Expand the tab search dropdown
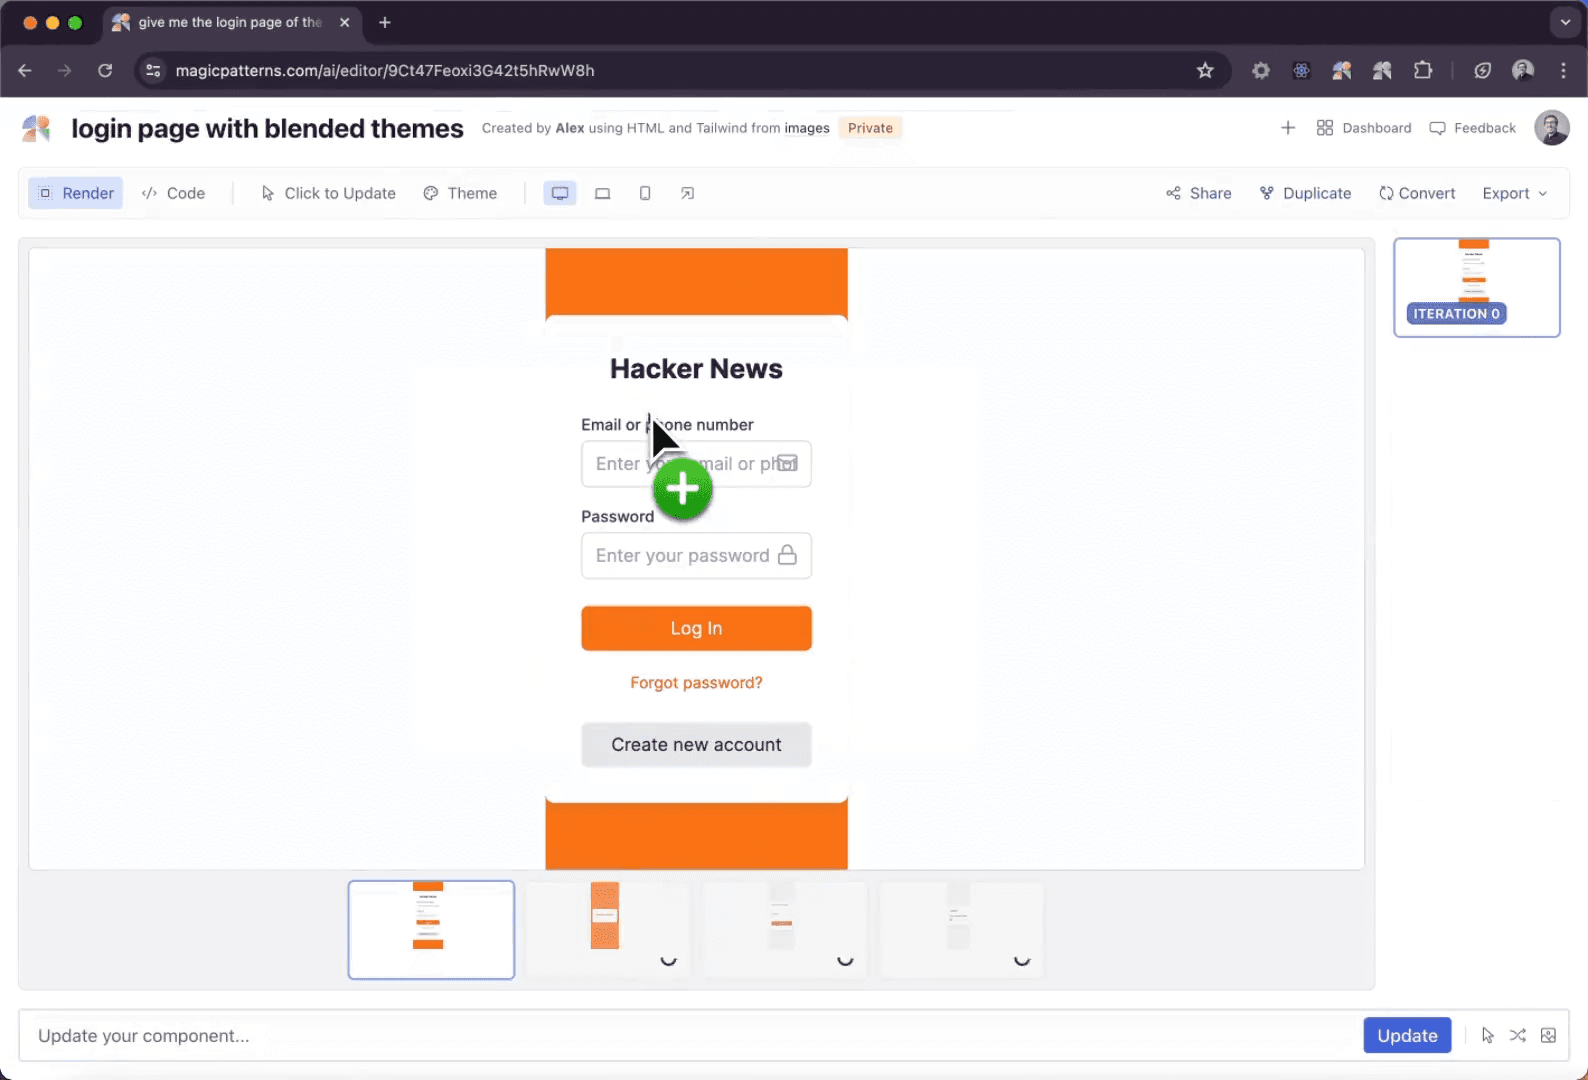 click(1565, 22)
